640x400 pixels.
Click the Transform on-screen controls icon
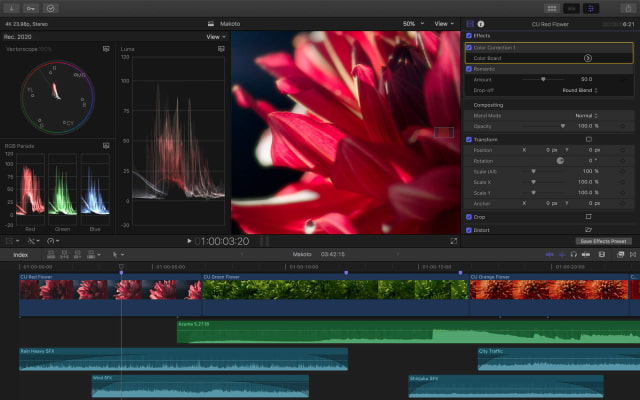(x=588, y=139)
